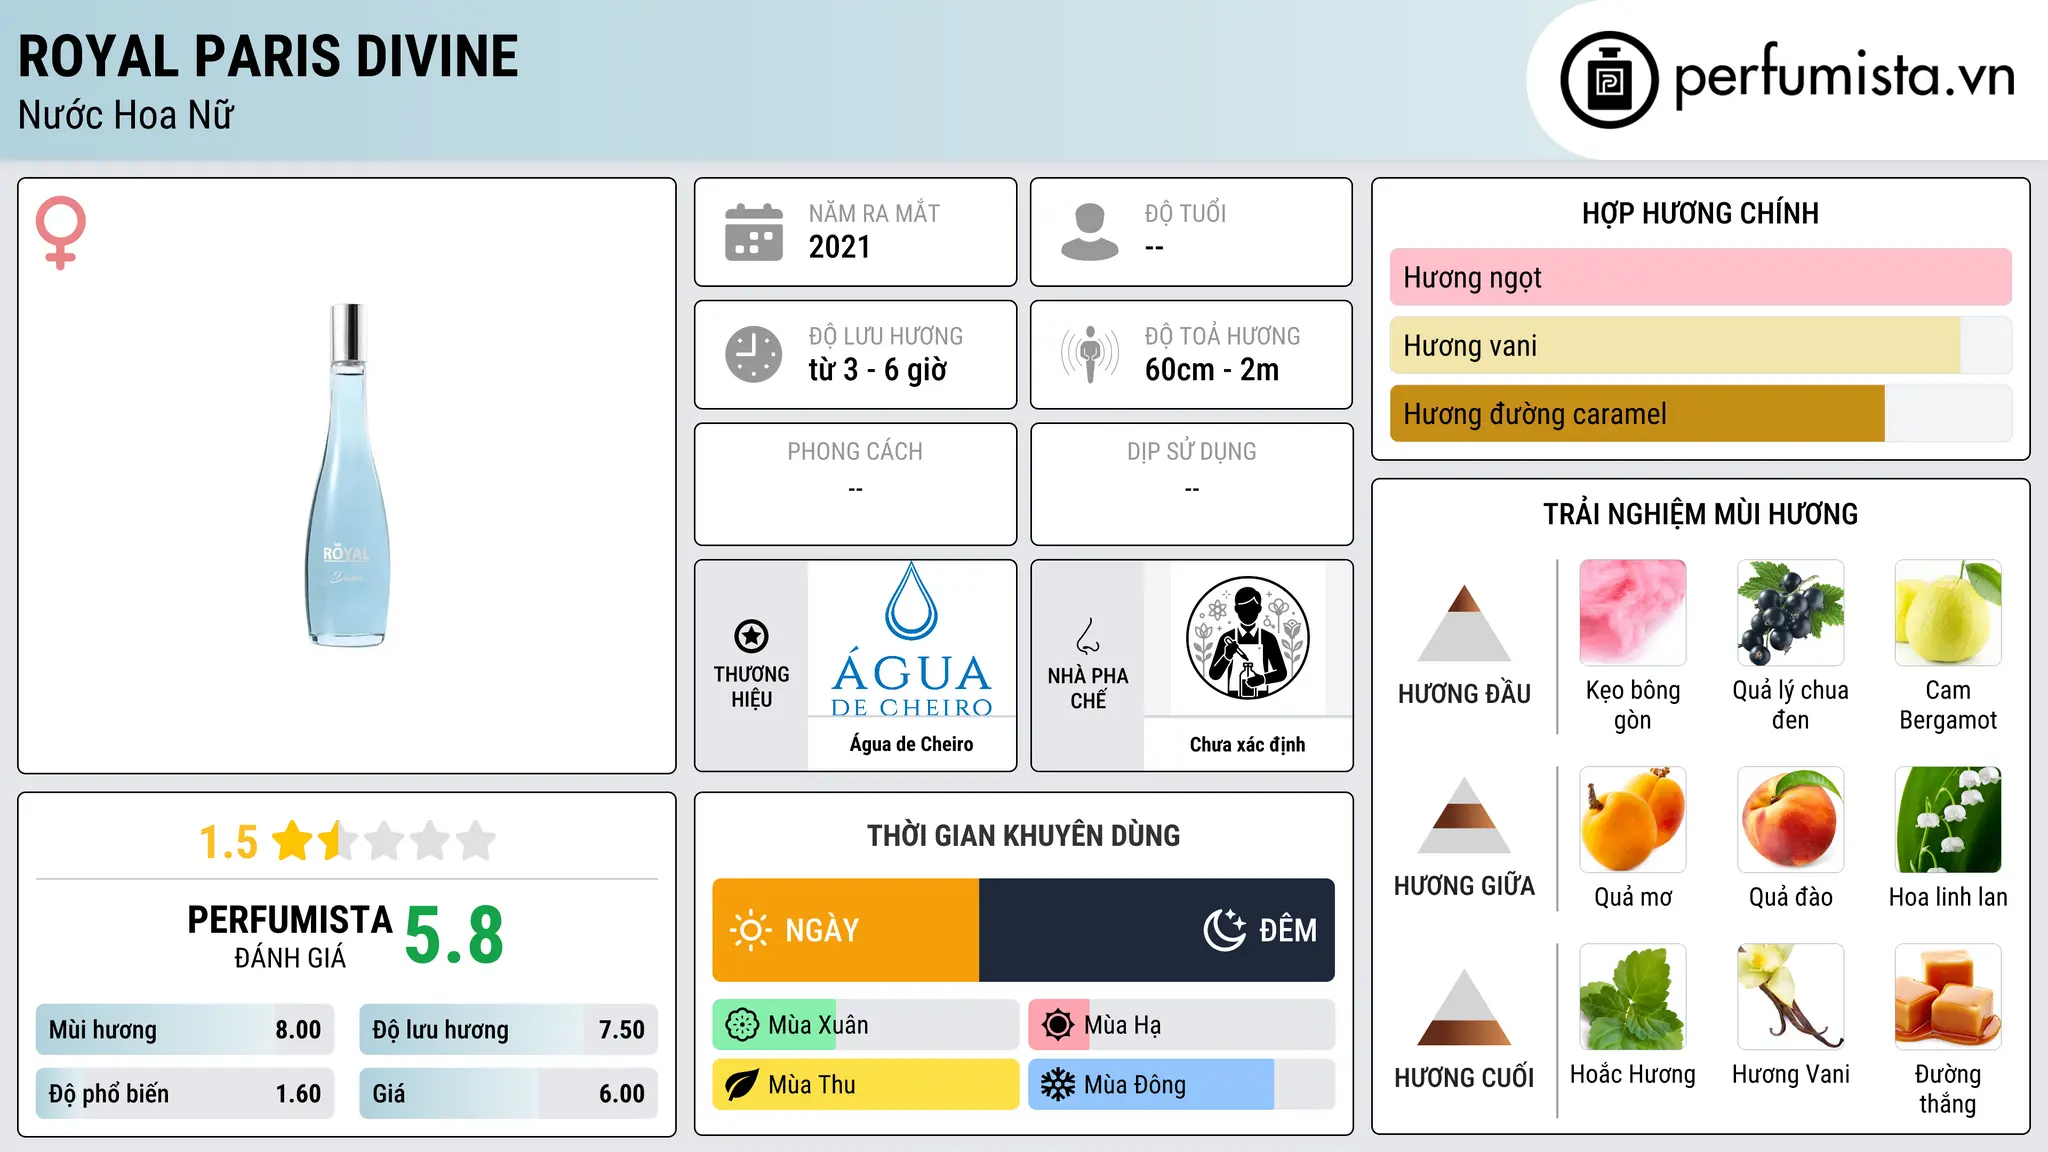Click the Mùa Đông season bar
This screenshot has width=2048, height=1152.
1181,1085
